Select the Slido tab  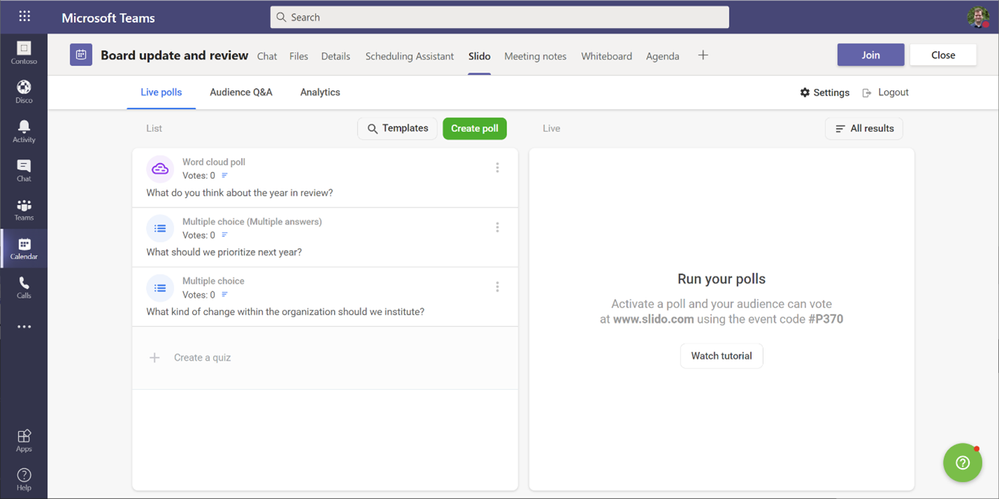tap(479, 56)
